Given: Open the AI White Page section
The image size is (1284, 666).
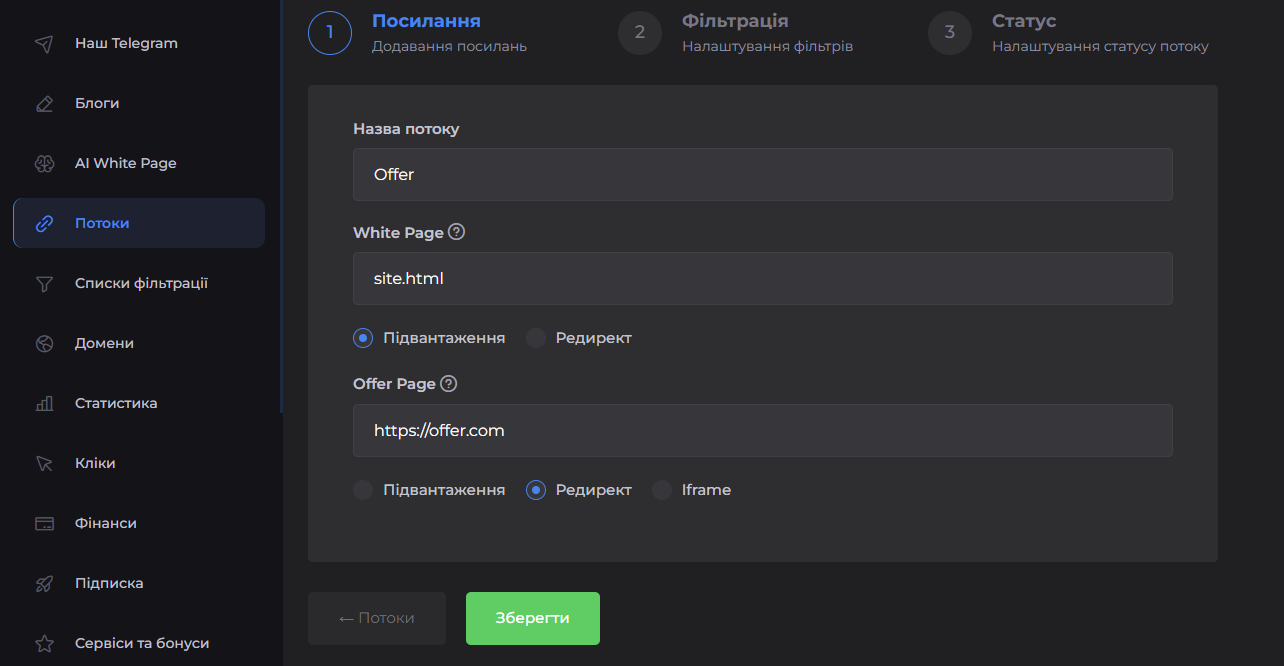Looking at the screenshot, I should [x=124, y=163].
